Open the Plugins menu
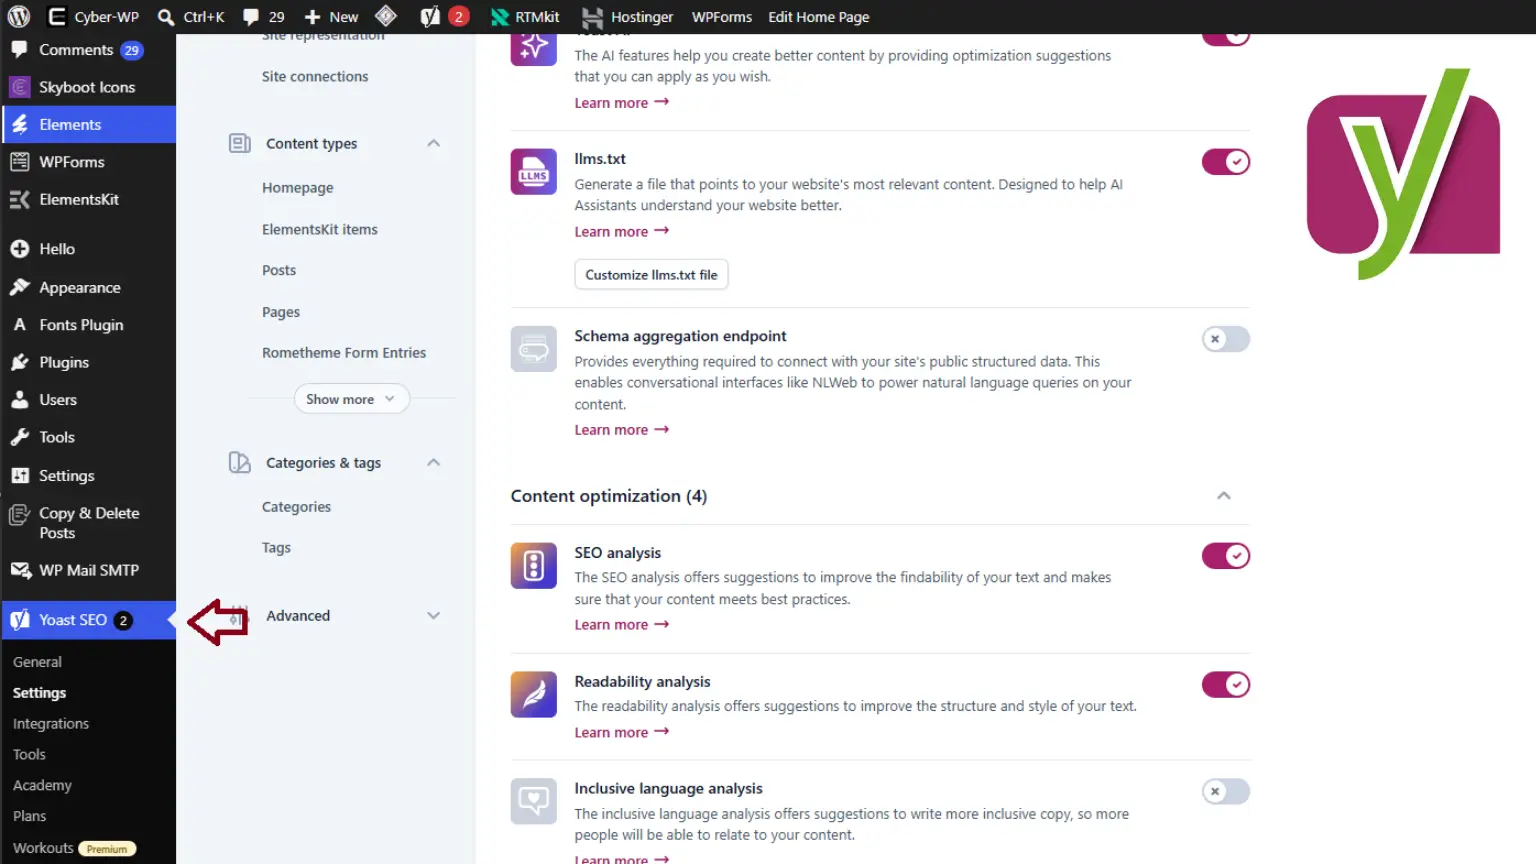Image resolution: width=1536 pixels, height=864 pixels. [88, 362]
